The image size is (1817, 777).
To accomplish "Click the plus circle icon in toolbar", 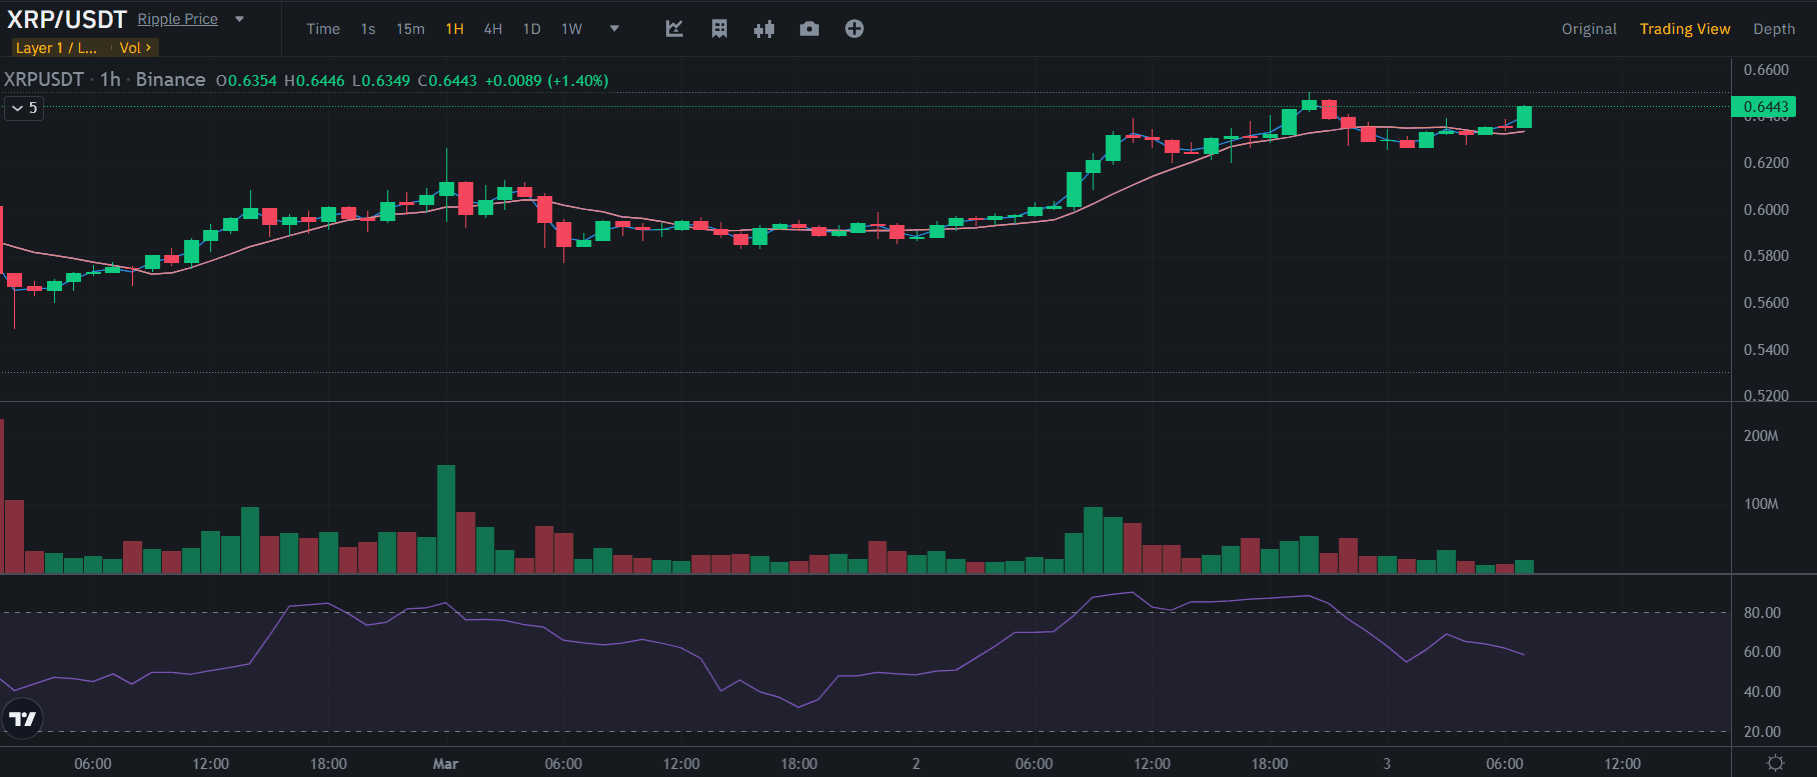I will (854, 29).
